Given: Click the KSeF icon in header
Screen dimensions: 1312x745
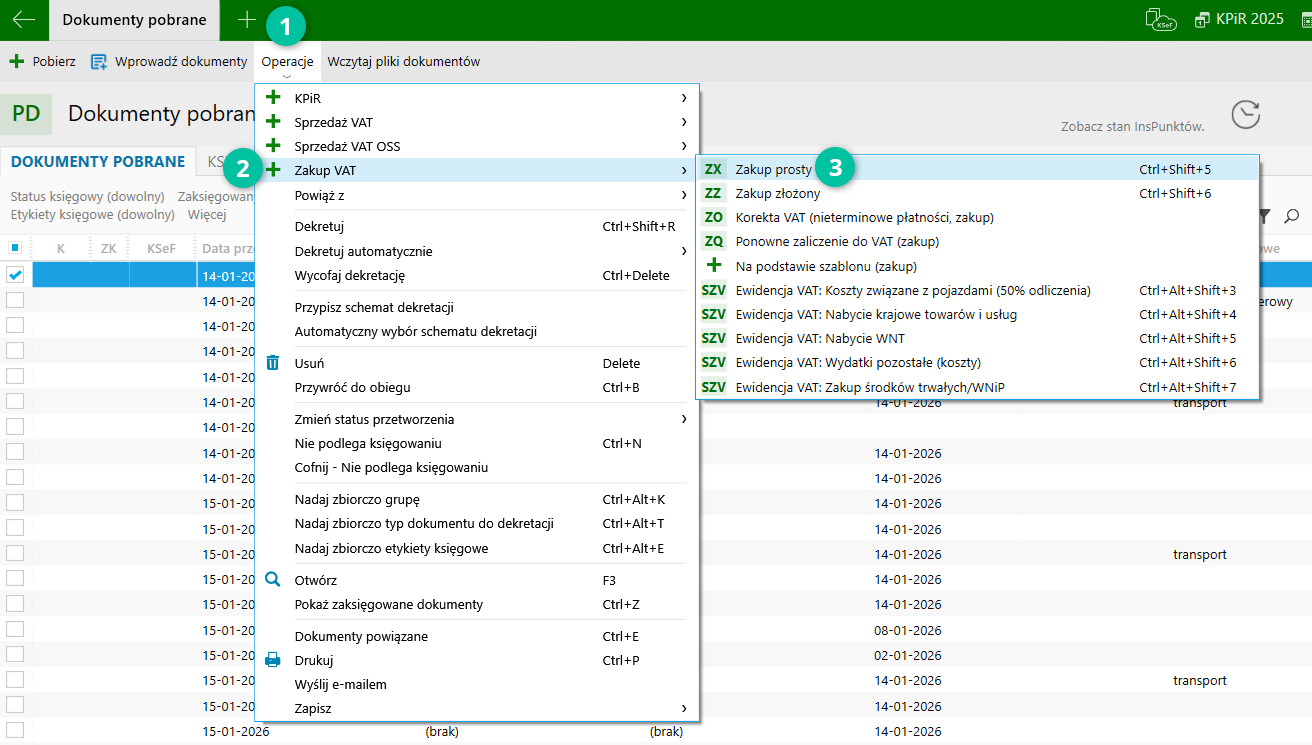Looking at the screenshot, I should click(x=1160, y=20).
